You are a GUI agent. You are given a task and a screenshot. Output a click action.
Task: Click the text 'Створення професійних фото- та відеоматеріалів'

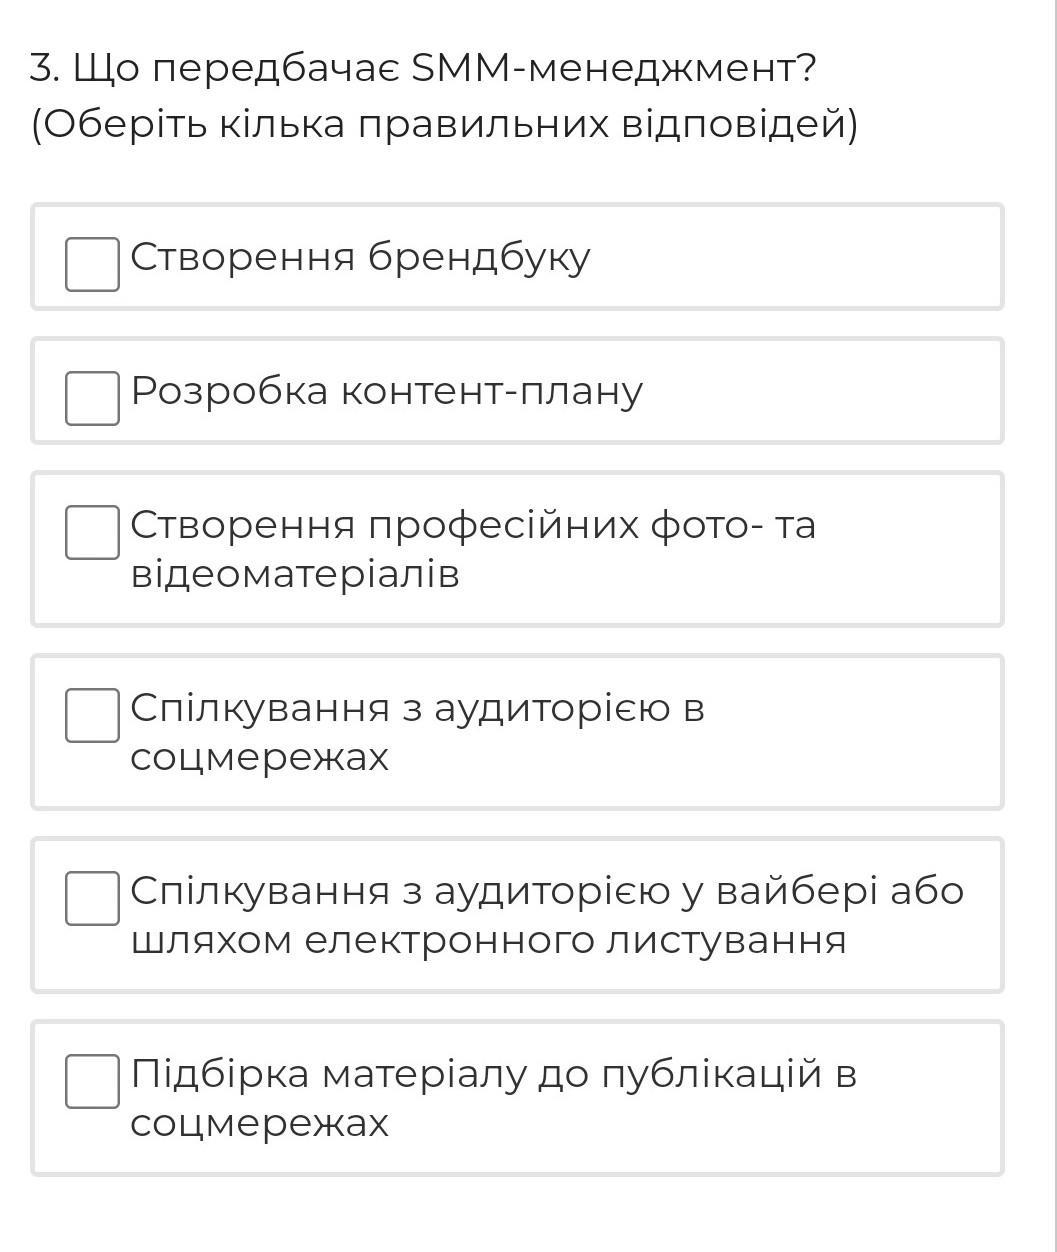pyautogui.click(x=473, y=549)
